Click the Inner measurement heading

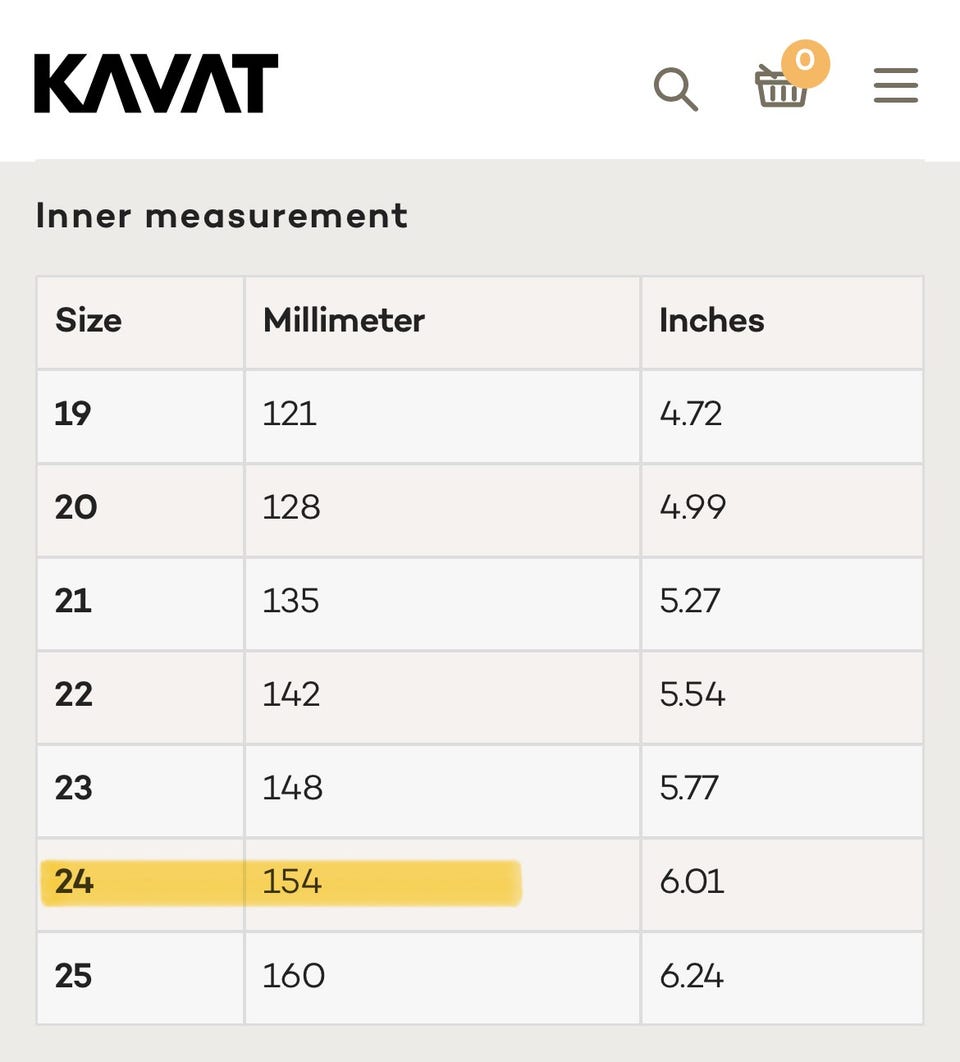click(222, 216)
